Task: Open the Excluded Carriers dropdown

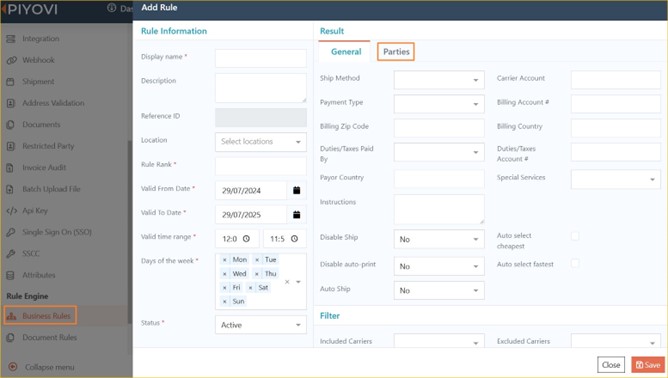Action: pos(616,341)
